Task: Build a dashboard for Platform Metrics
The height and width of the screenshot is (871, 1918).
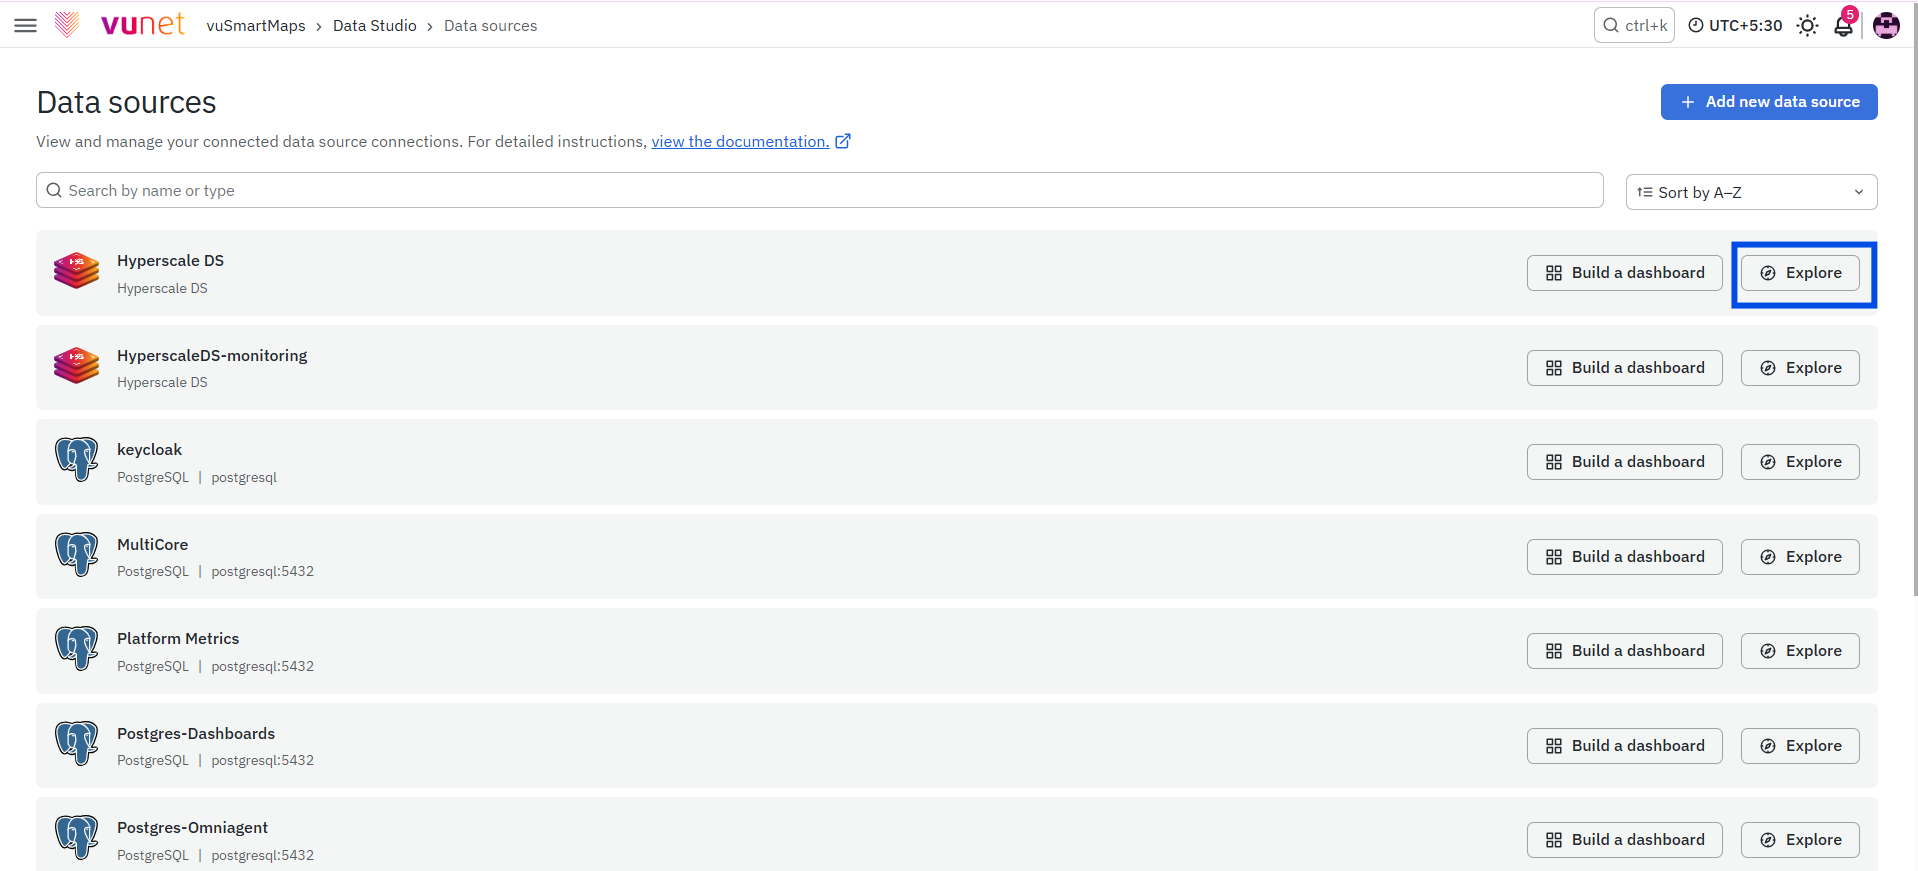Action: point(1624,651)
